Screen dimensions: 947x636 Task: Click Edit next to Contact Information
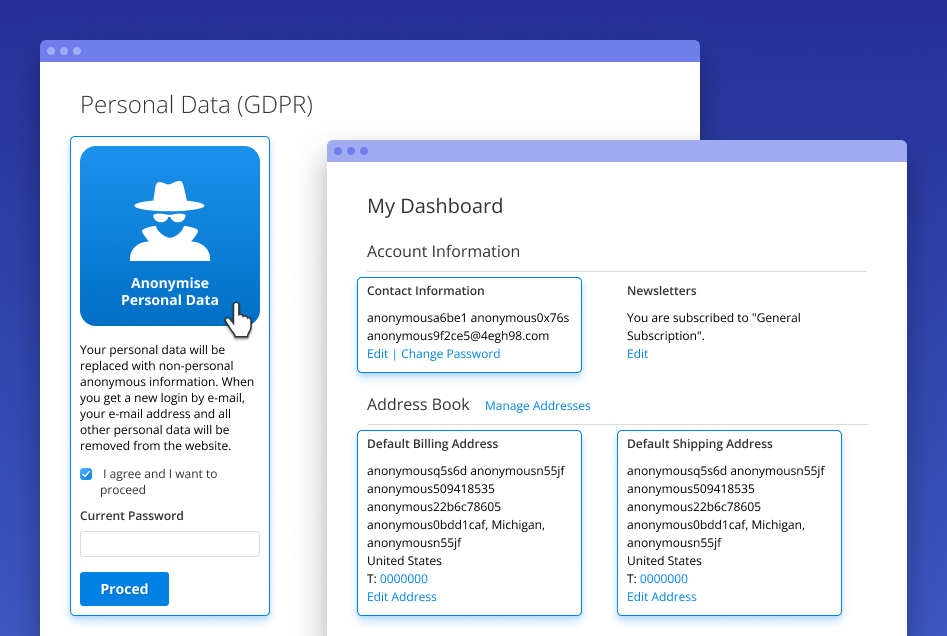click(x=377, y=353)
